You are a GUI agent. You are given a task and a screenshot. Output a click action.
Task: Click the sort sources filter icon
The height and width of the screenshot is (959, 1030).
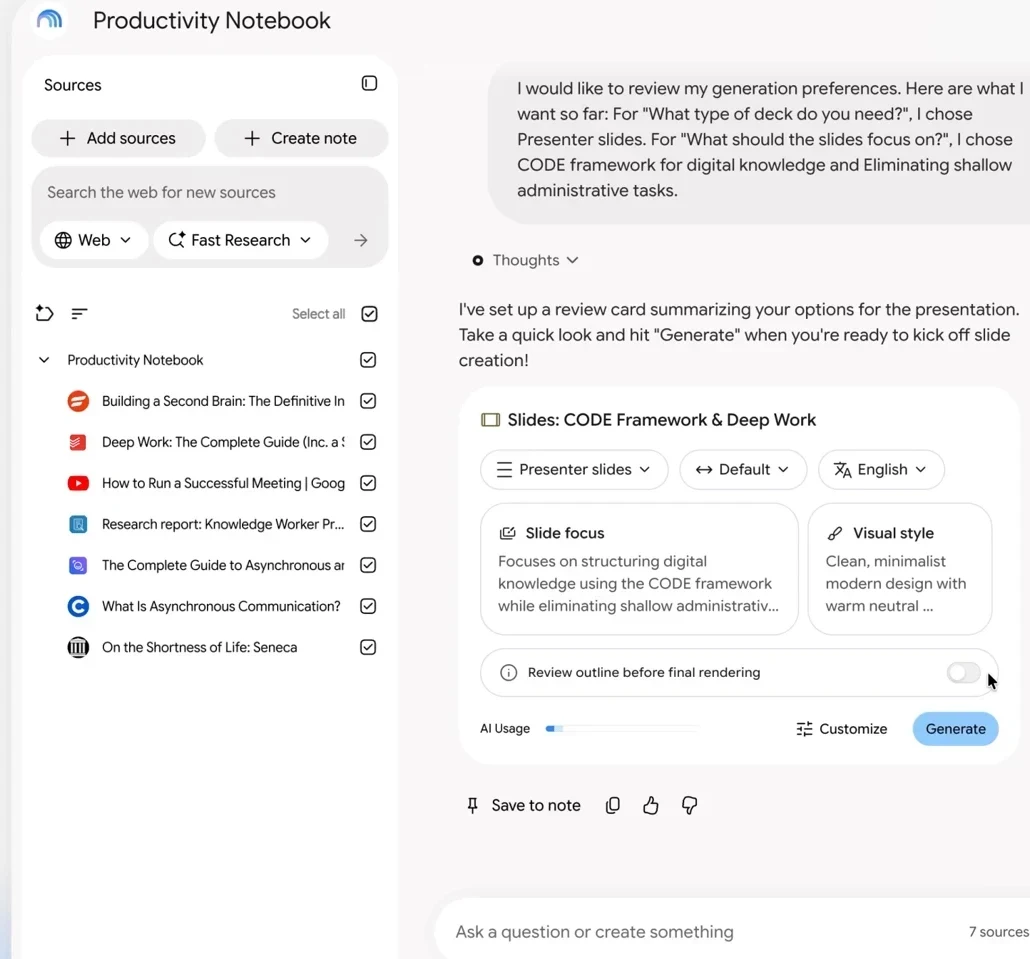79,313
